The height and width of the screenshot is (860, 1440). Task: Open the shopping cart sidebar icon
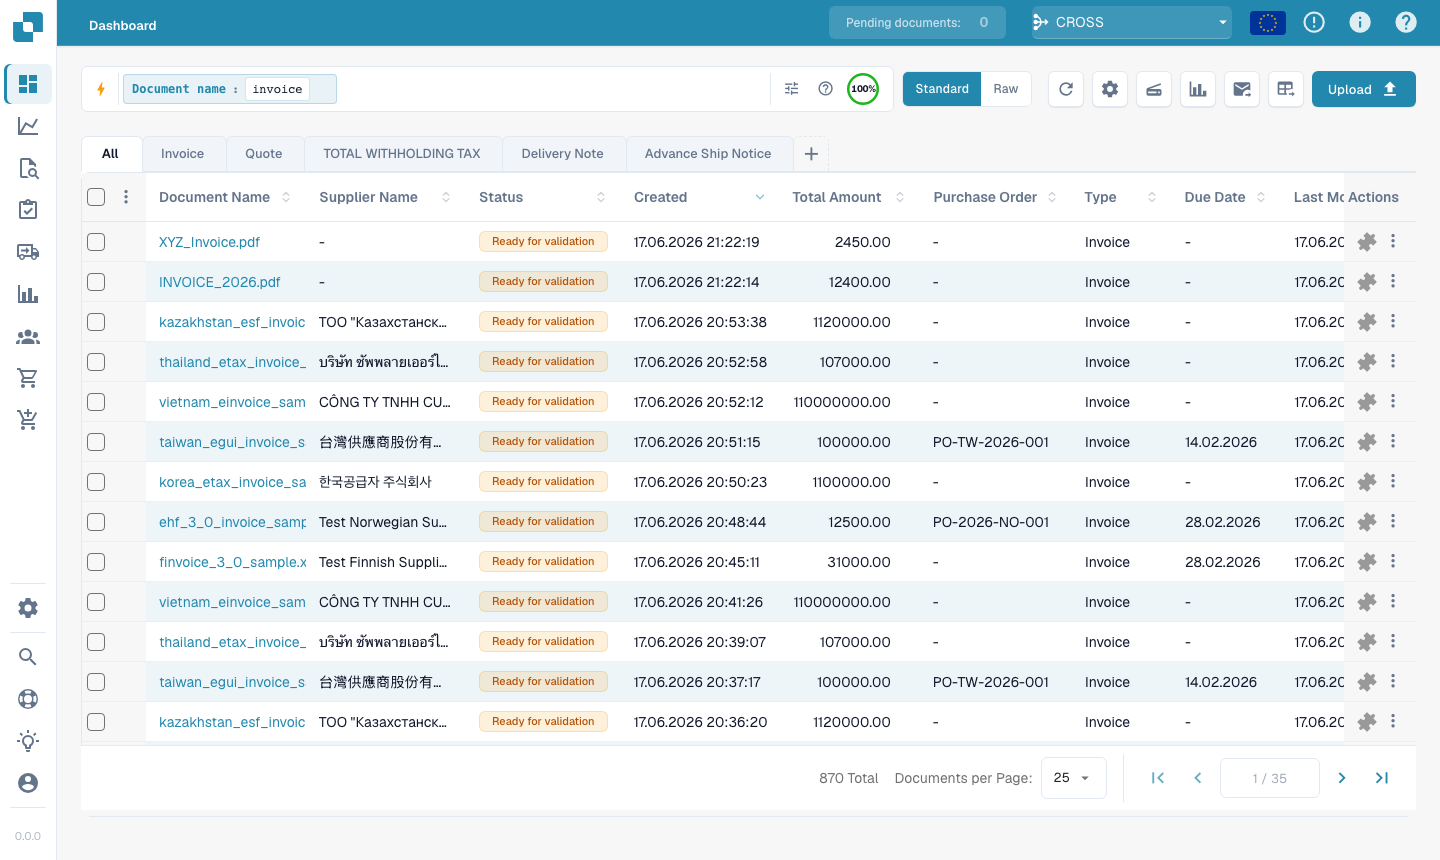coord(28,378)
